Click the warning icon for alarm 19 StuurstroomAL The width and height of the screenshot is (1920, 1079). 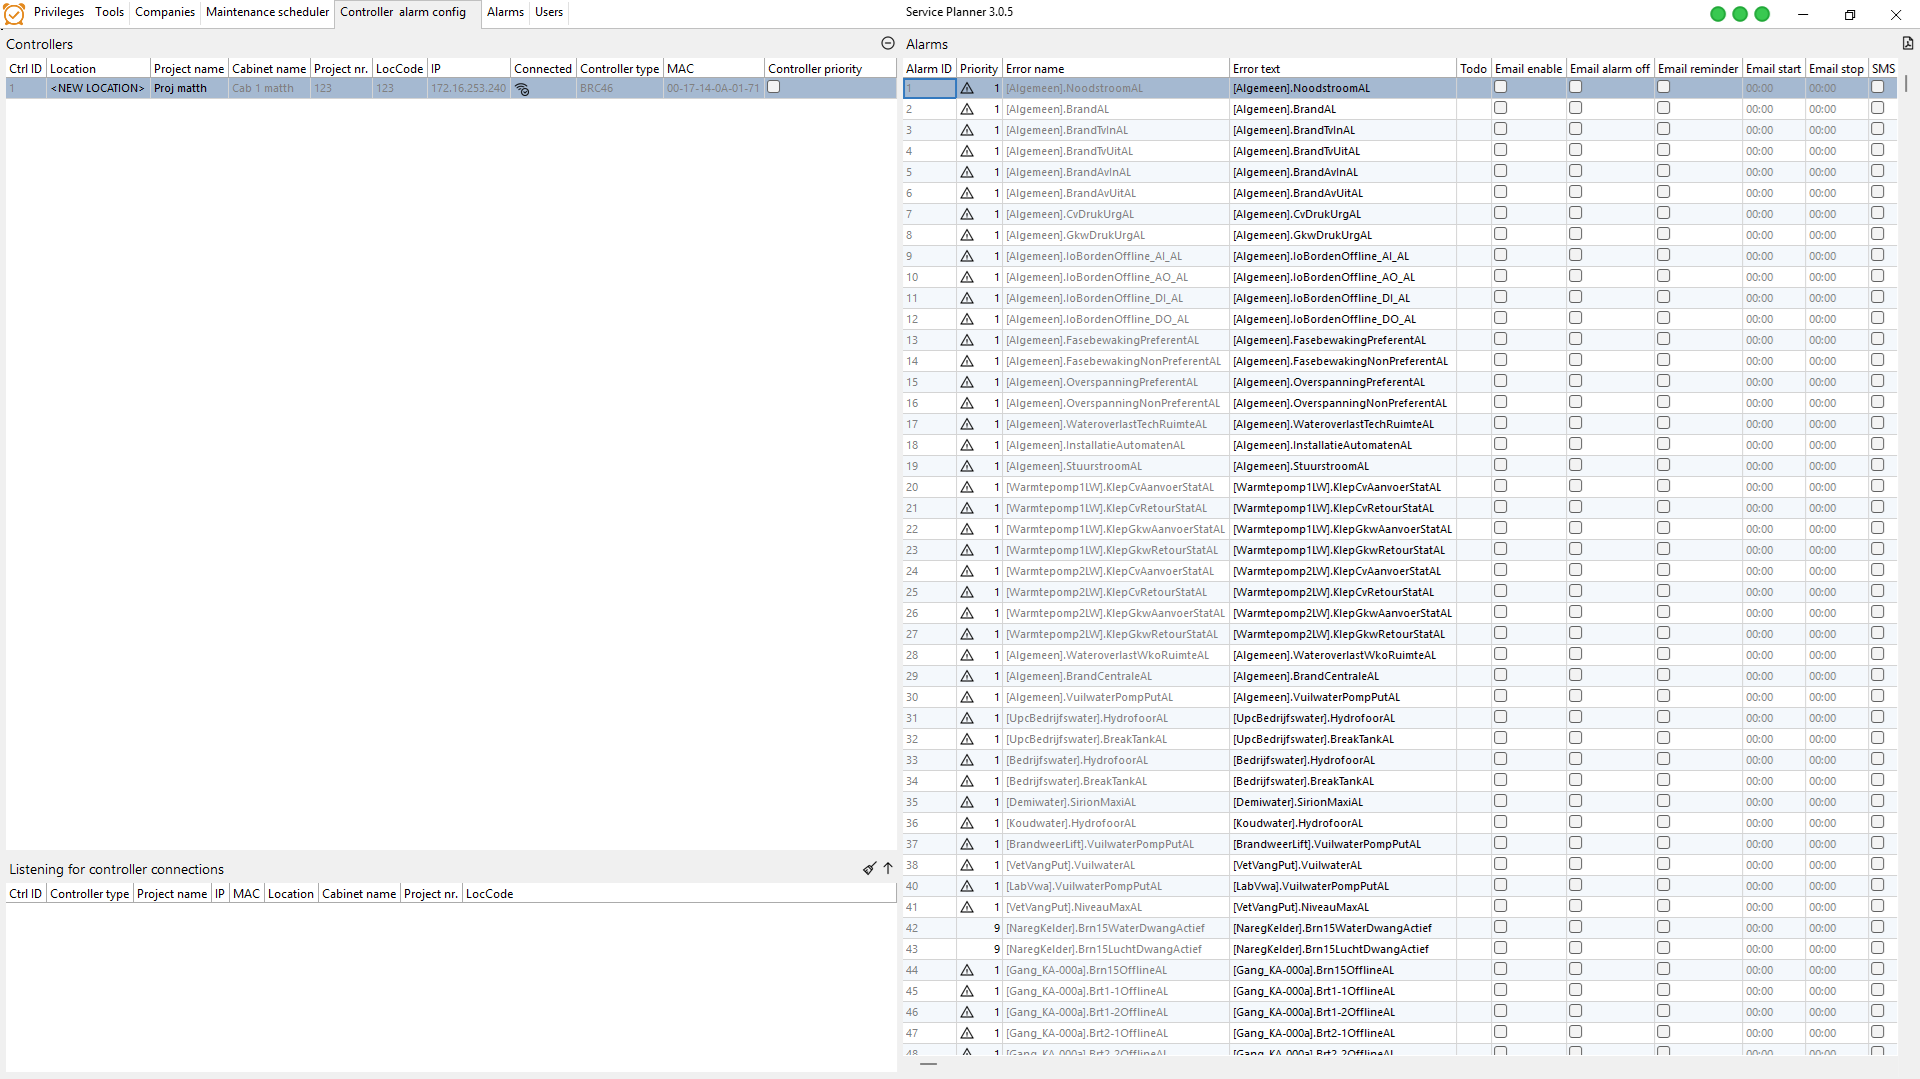967,466
